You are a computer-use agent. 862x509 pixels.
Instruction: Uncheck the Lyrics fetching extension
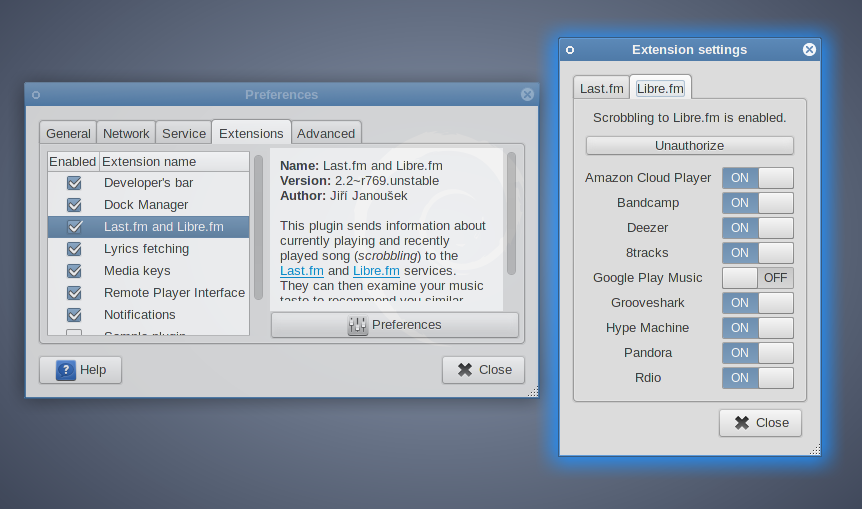pos(74,249)
